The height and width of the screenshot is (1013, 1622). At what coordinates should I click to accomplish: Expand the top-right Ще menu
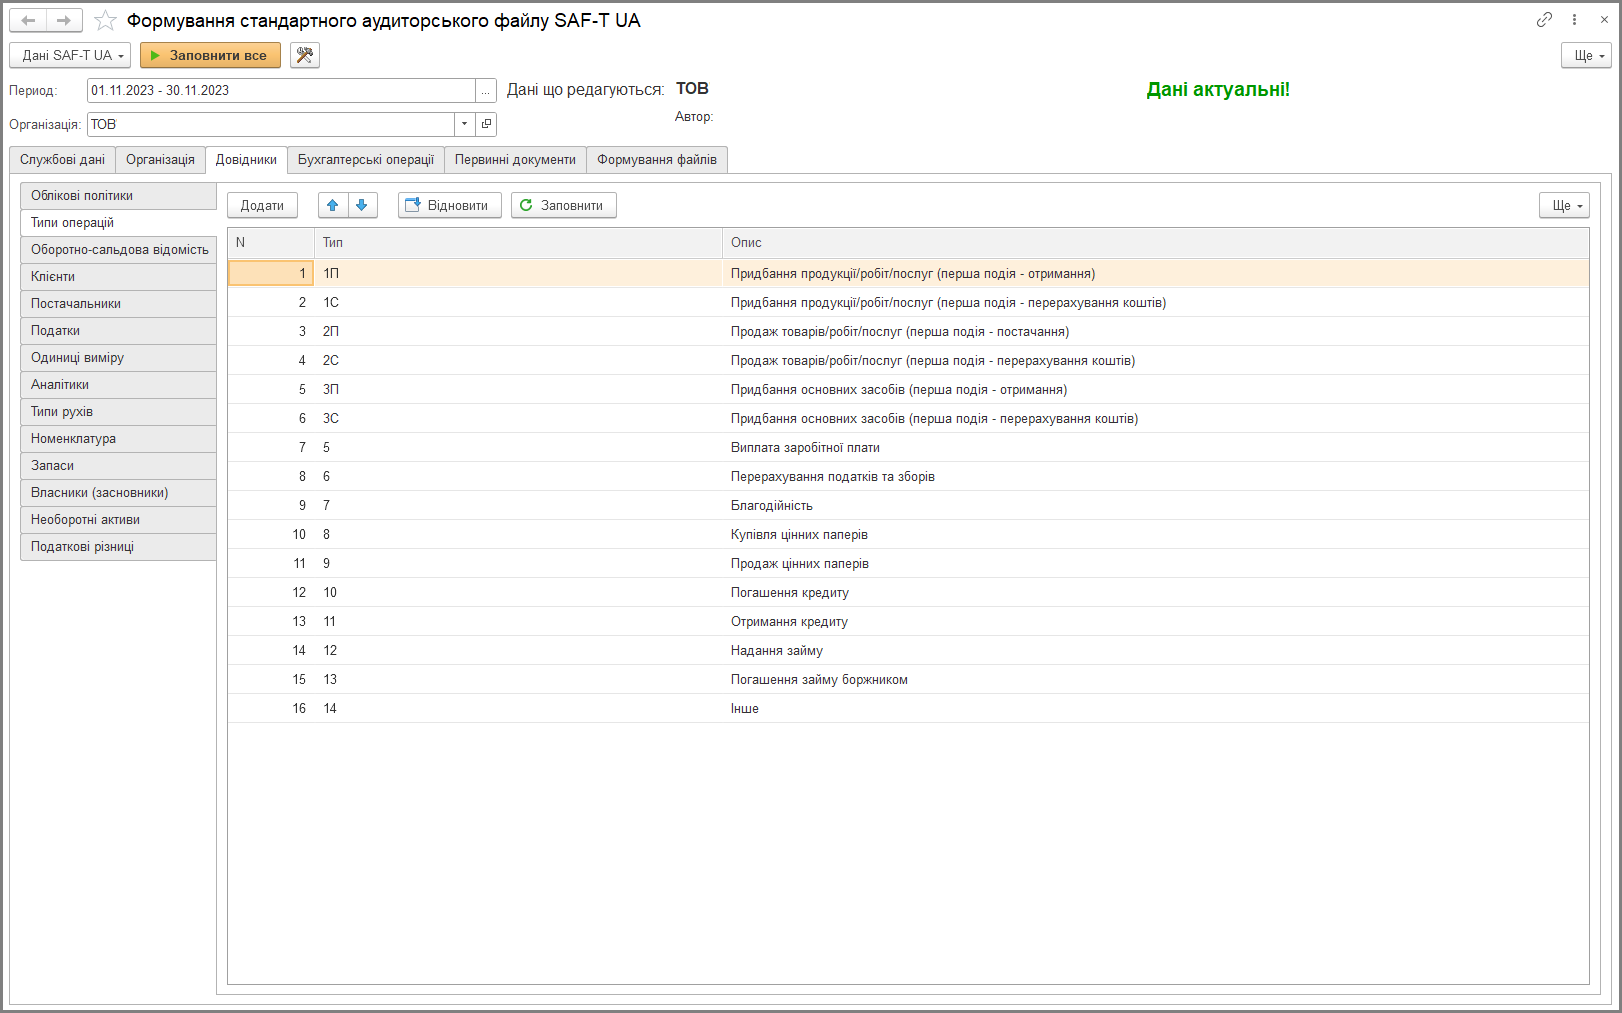click(1587, 55)
